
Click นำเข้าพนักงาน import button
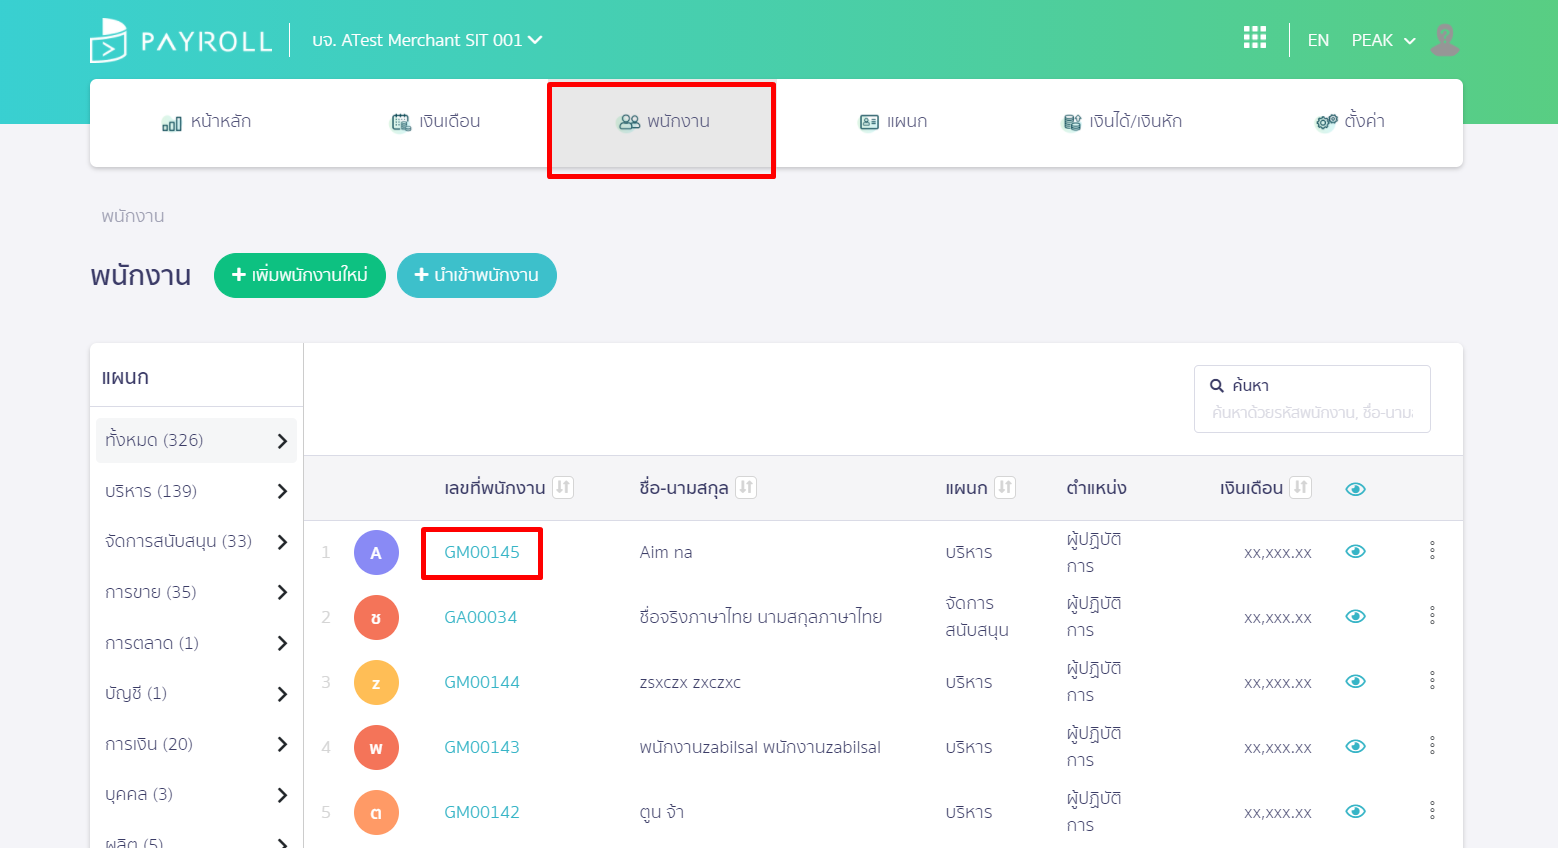[477, 275]
